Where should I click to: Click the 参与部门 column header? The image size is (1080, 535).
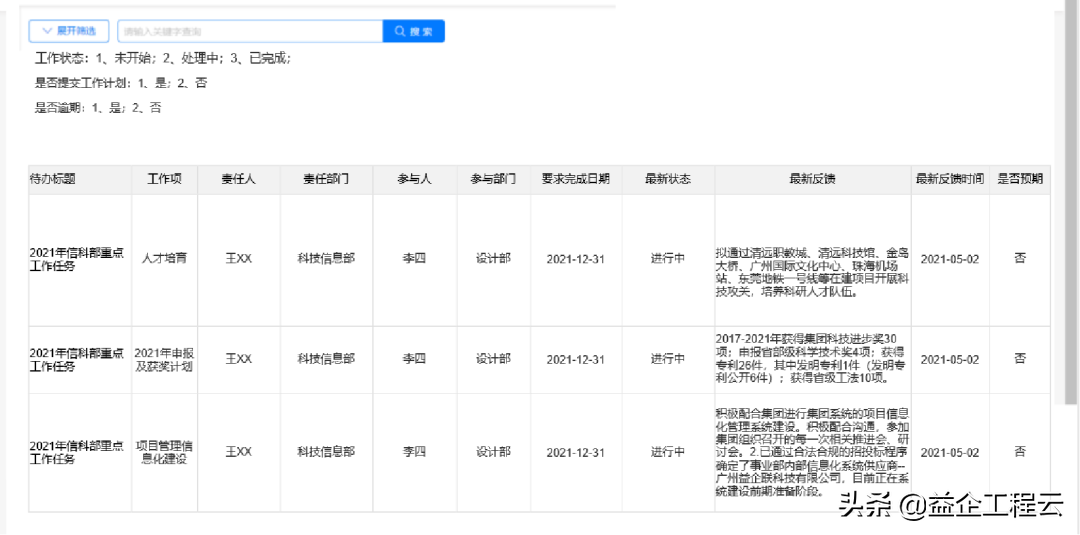(494, 179)
